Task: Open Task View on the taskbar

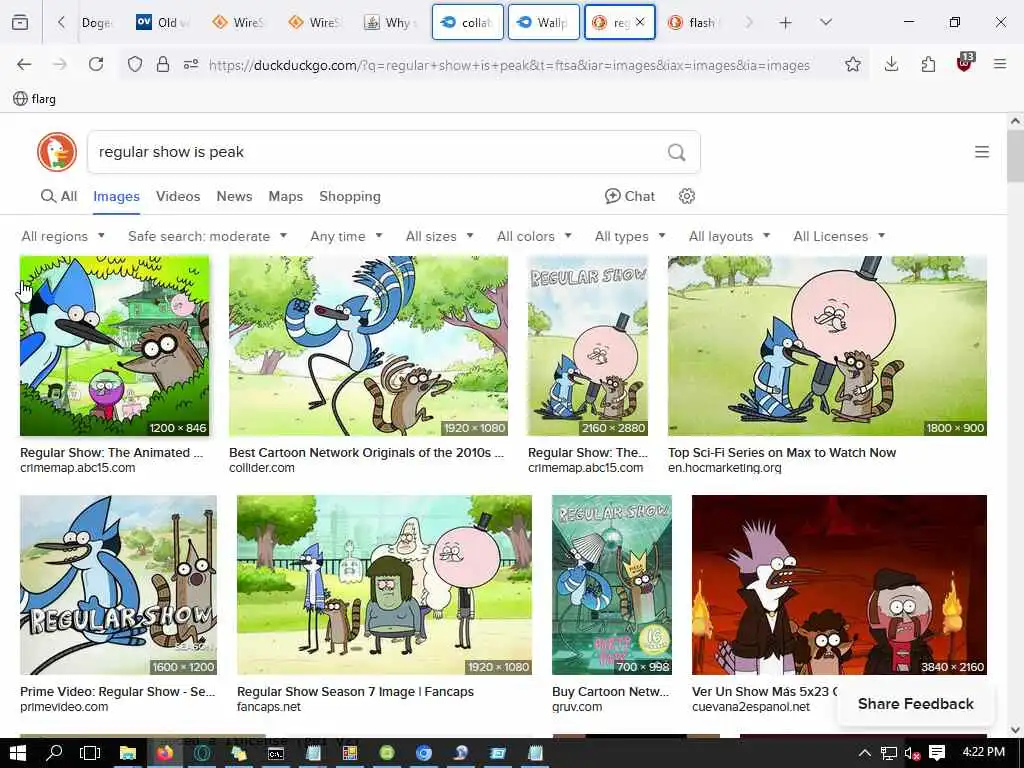Action: point(90,753)
